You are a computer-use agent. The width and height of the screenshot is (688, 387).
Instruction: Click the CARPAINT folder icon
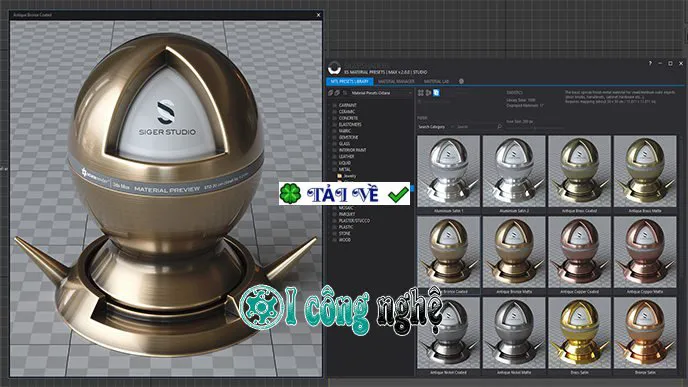(334, 105)
